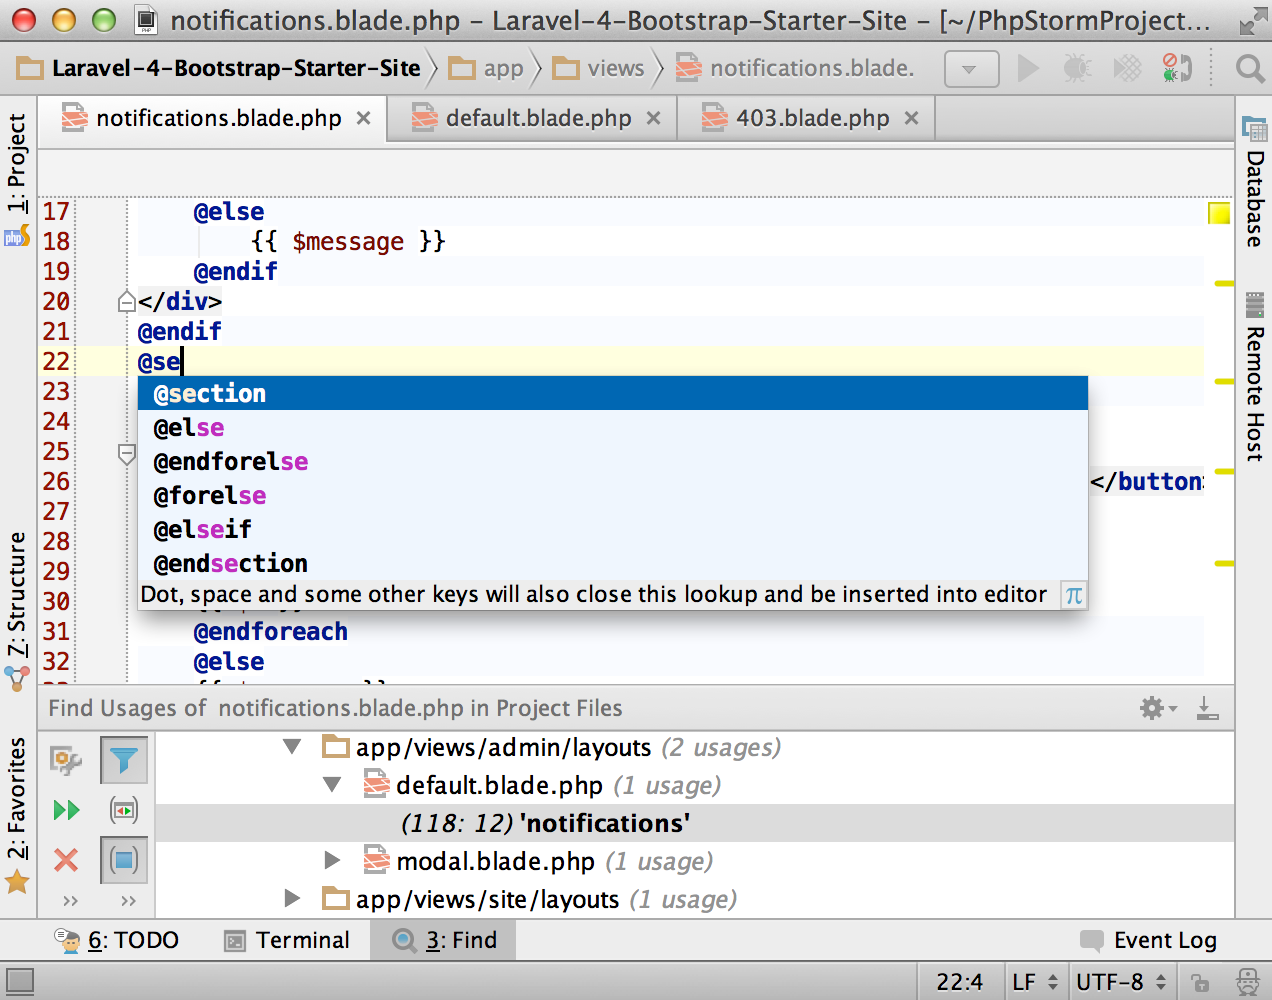This screenshot has width=1272, height=1000.
Task: Select @section in completion list
Action: pyautogui.click(x=612, y=393)
